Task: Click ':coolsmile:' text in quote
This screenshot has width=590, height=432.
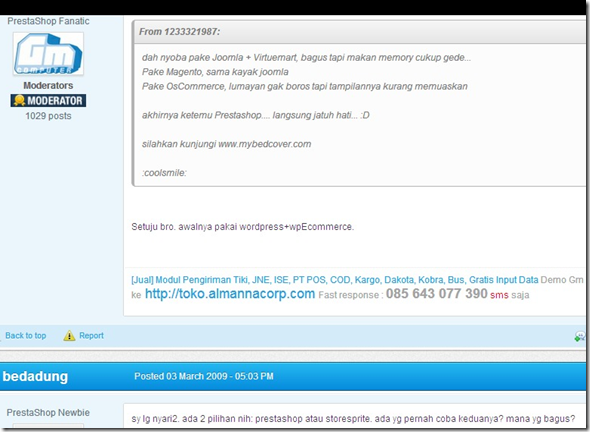Action: (164, 173)
